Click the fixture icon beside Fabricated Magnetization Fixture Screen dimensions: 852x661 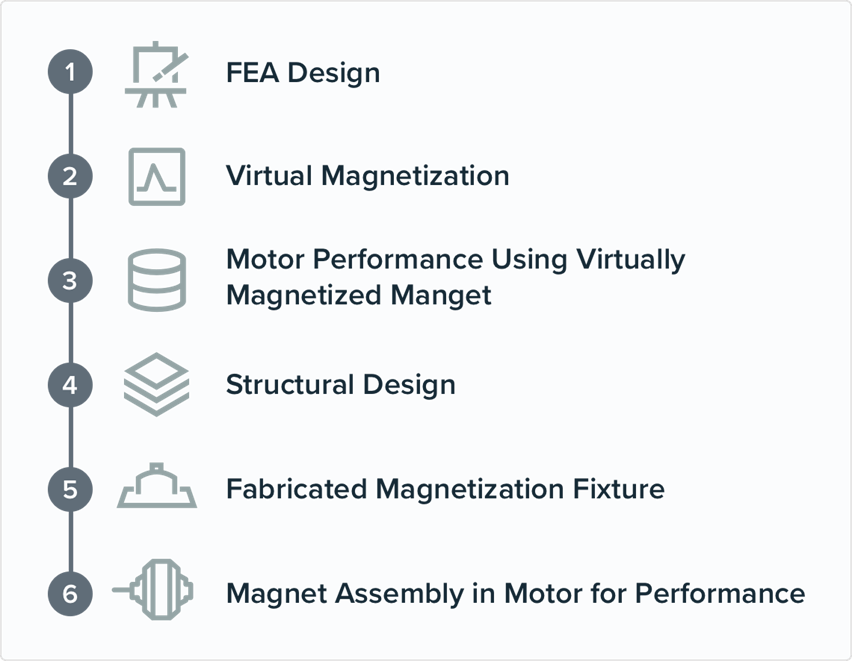pyautogui.click(x=156, y=485)
